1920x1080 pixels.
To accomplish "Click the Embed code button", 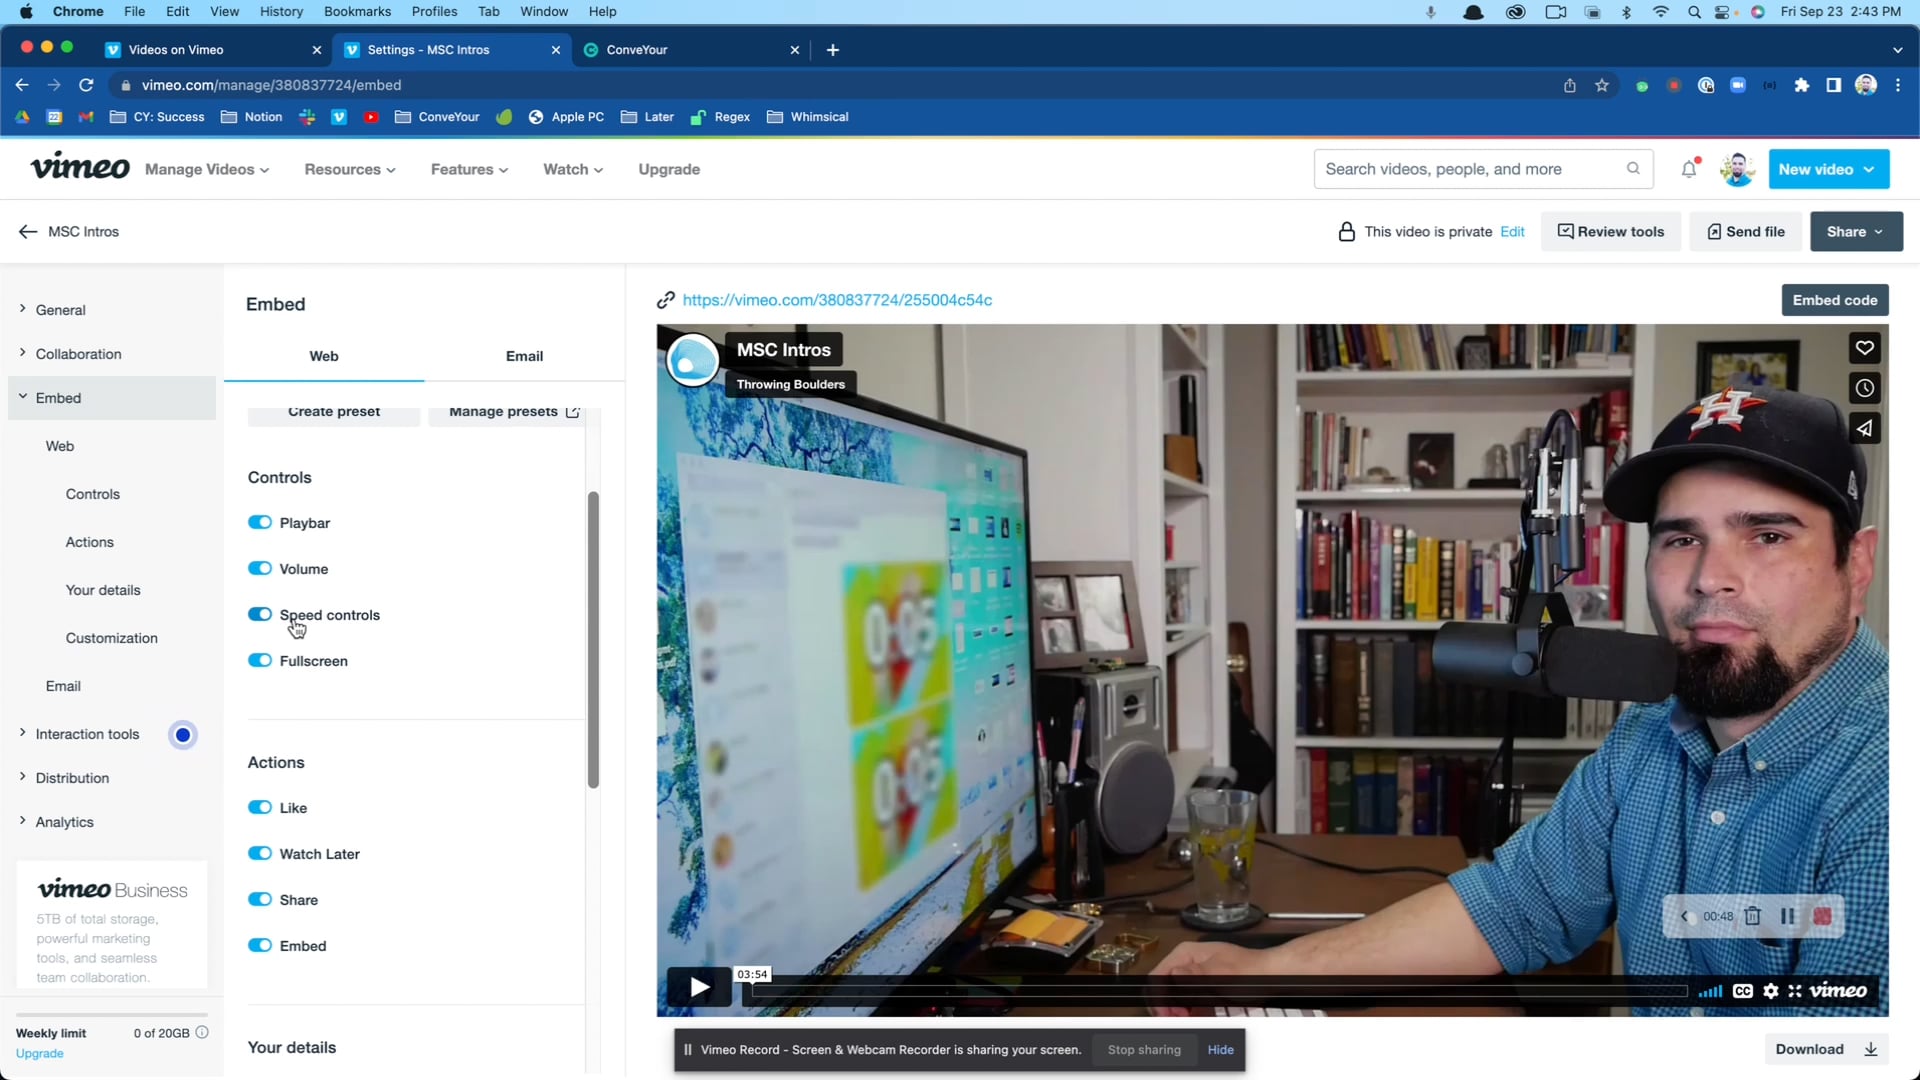I will [1834, 299].
